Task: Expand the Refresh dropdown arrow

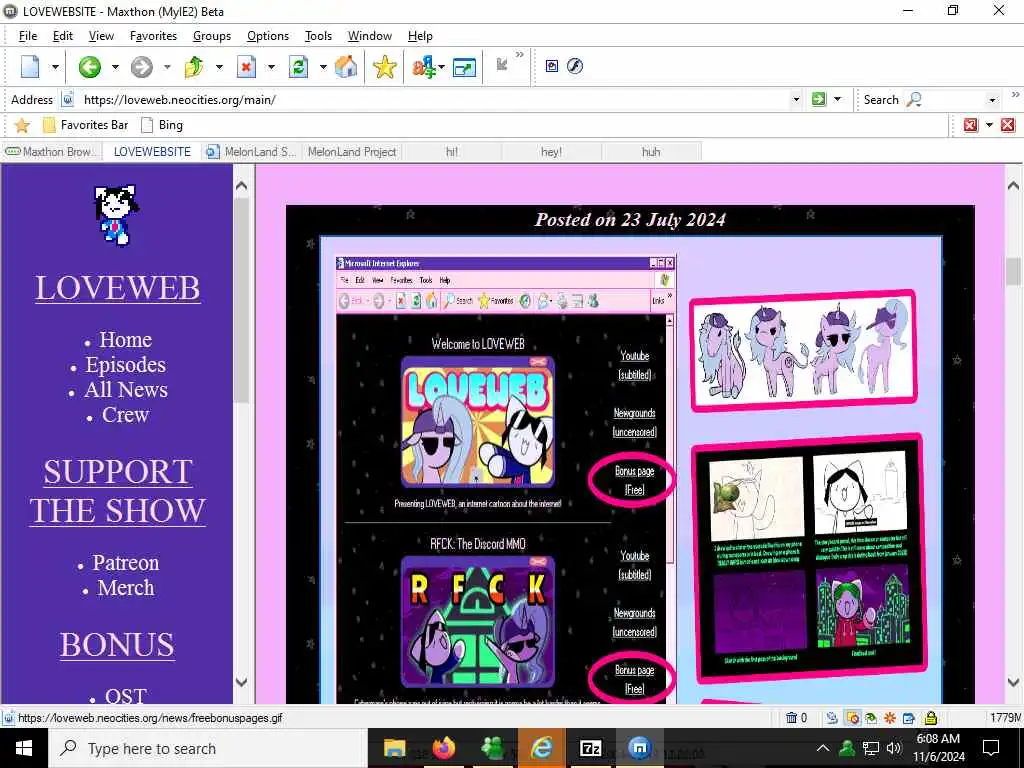Action: 323,67
